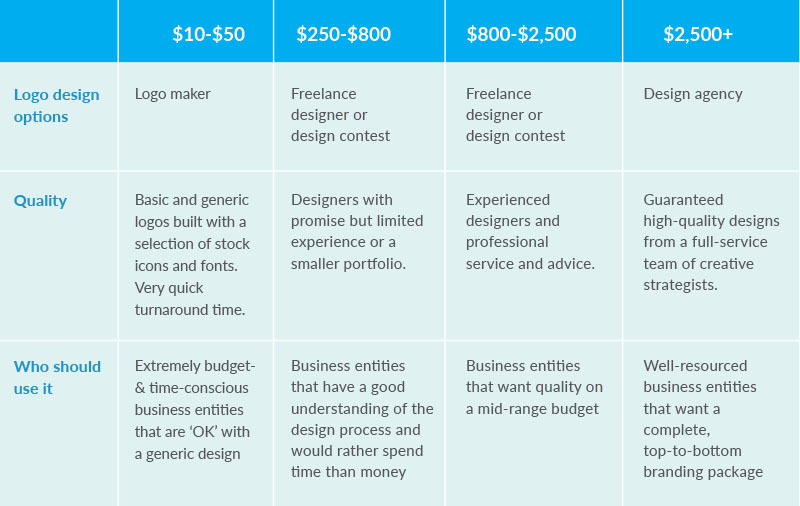Click the 'Who should use it' row label
This screenshot has height=506, width=800.
(57, 377)
